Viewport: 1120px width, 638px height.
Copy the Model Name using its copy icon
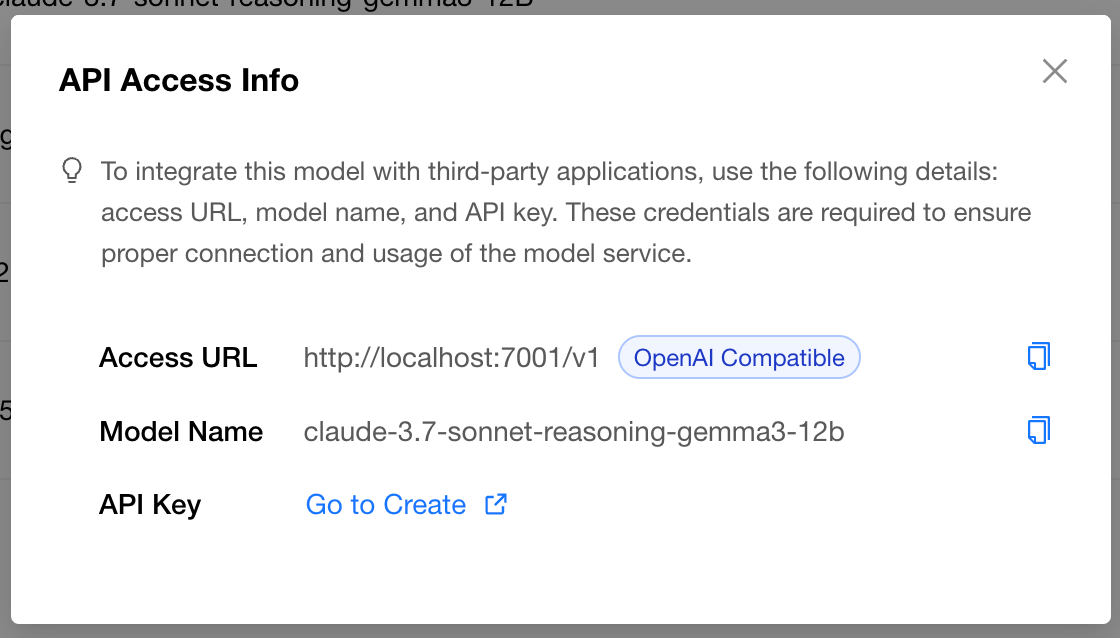click(x=1039, y=431)
